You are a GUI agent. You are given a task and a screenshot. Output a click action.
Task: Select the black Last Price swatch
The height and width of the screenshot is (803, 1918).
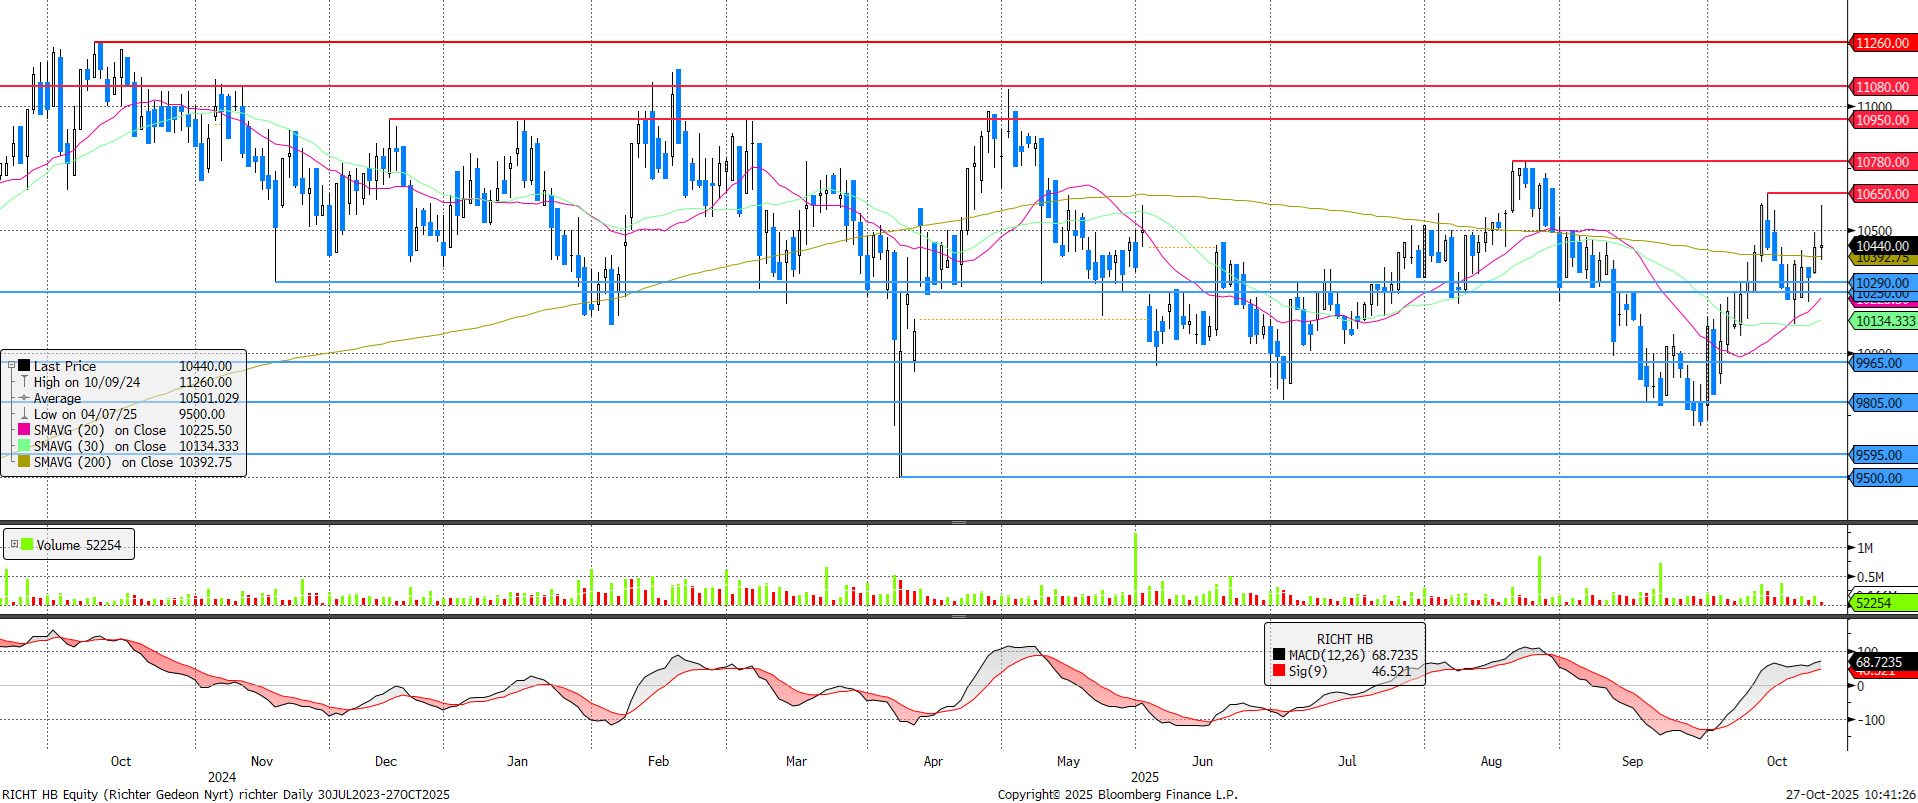click(x=25, y=366)
